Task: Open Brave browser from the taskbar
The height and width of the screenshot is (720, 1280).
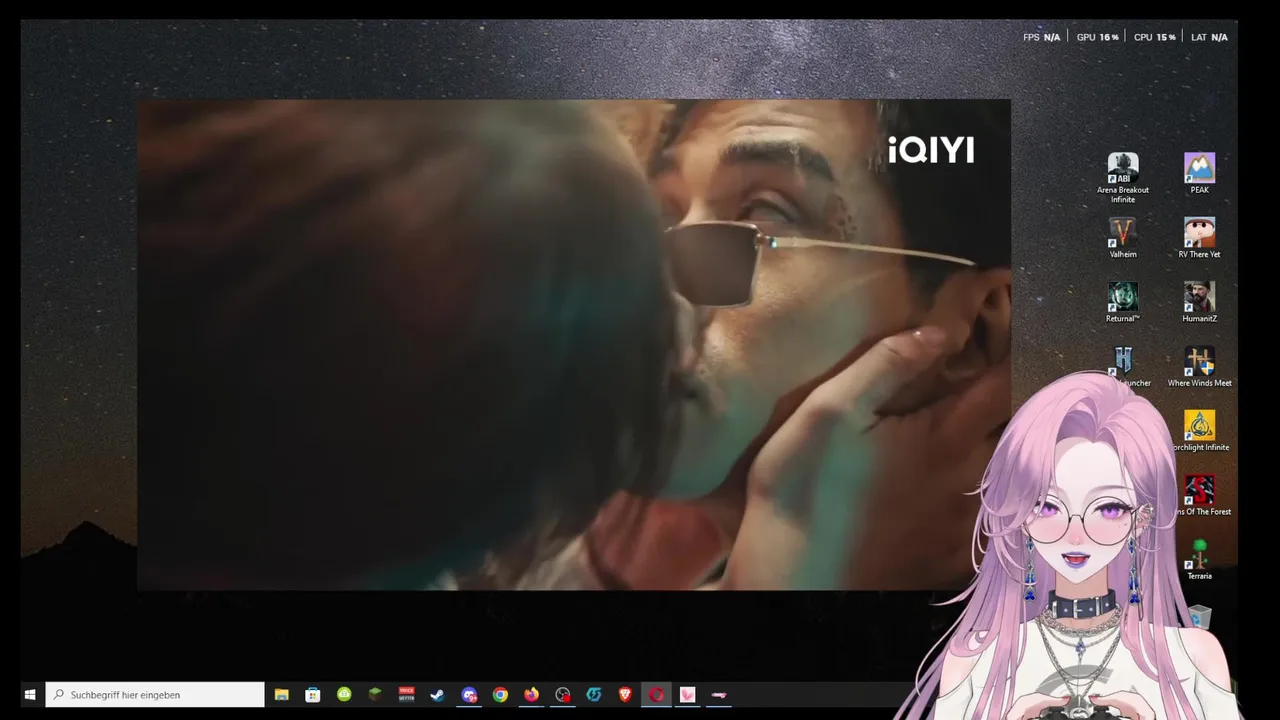Action: point(625,694)
